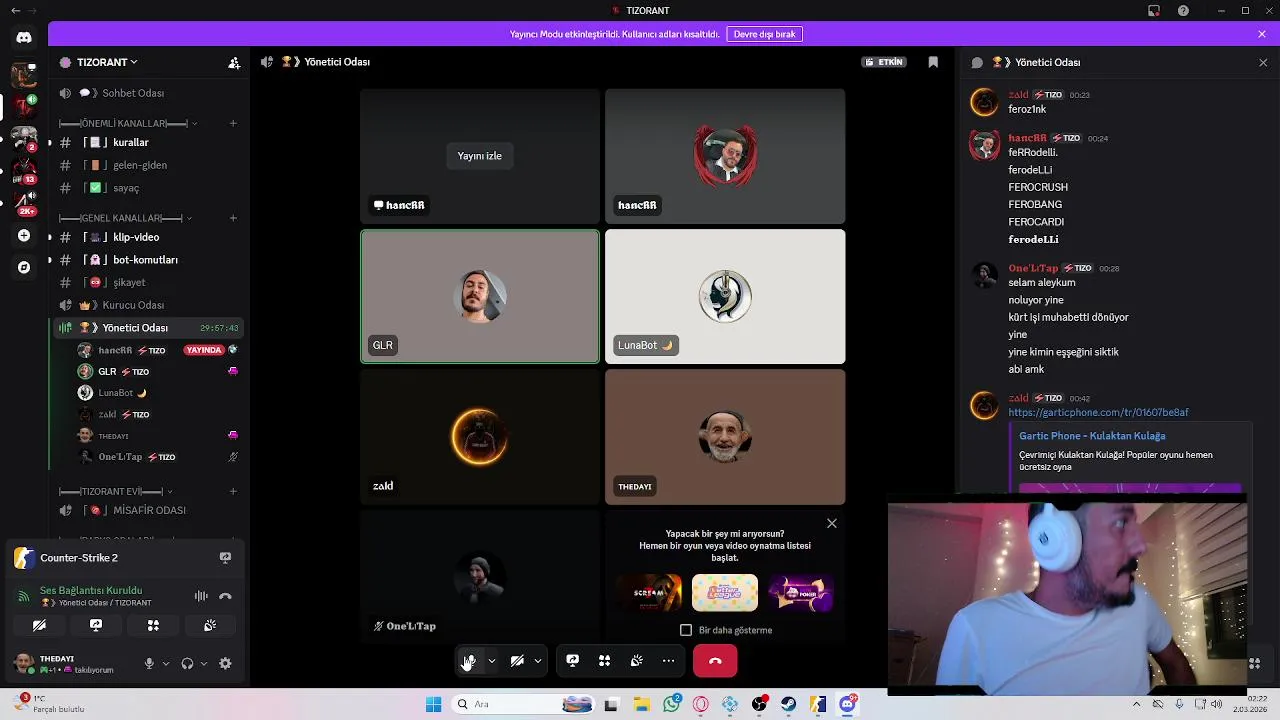
Task: Open camera options arrow in call bar
Action: (x=538, y=661)
